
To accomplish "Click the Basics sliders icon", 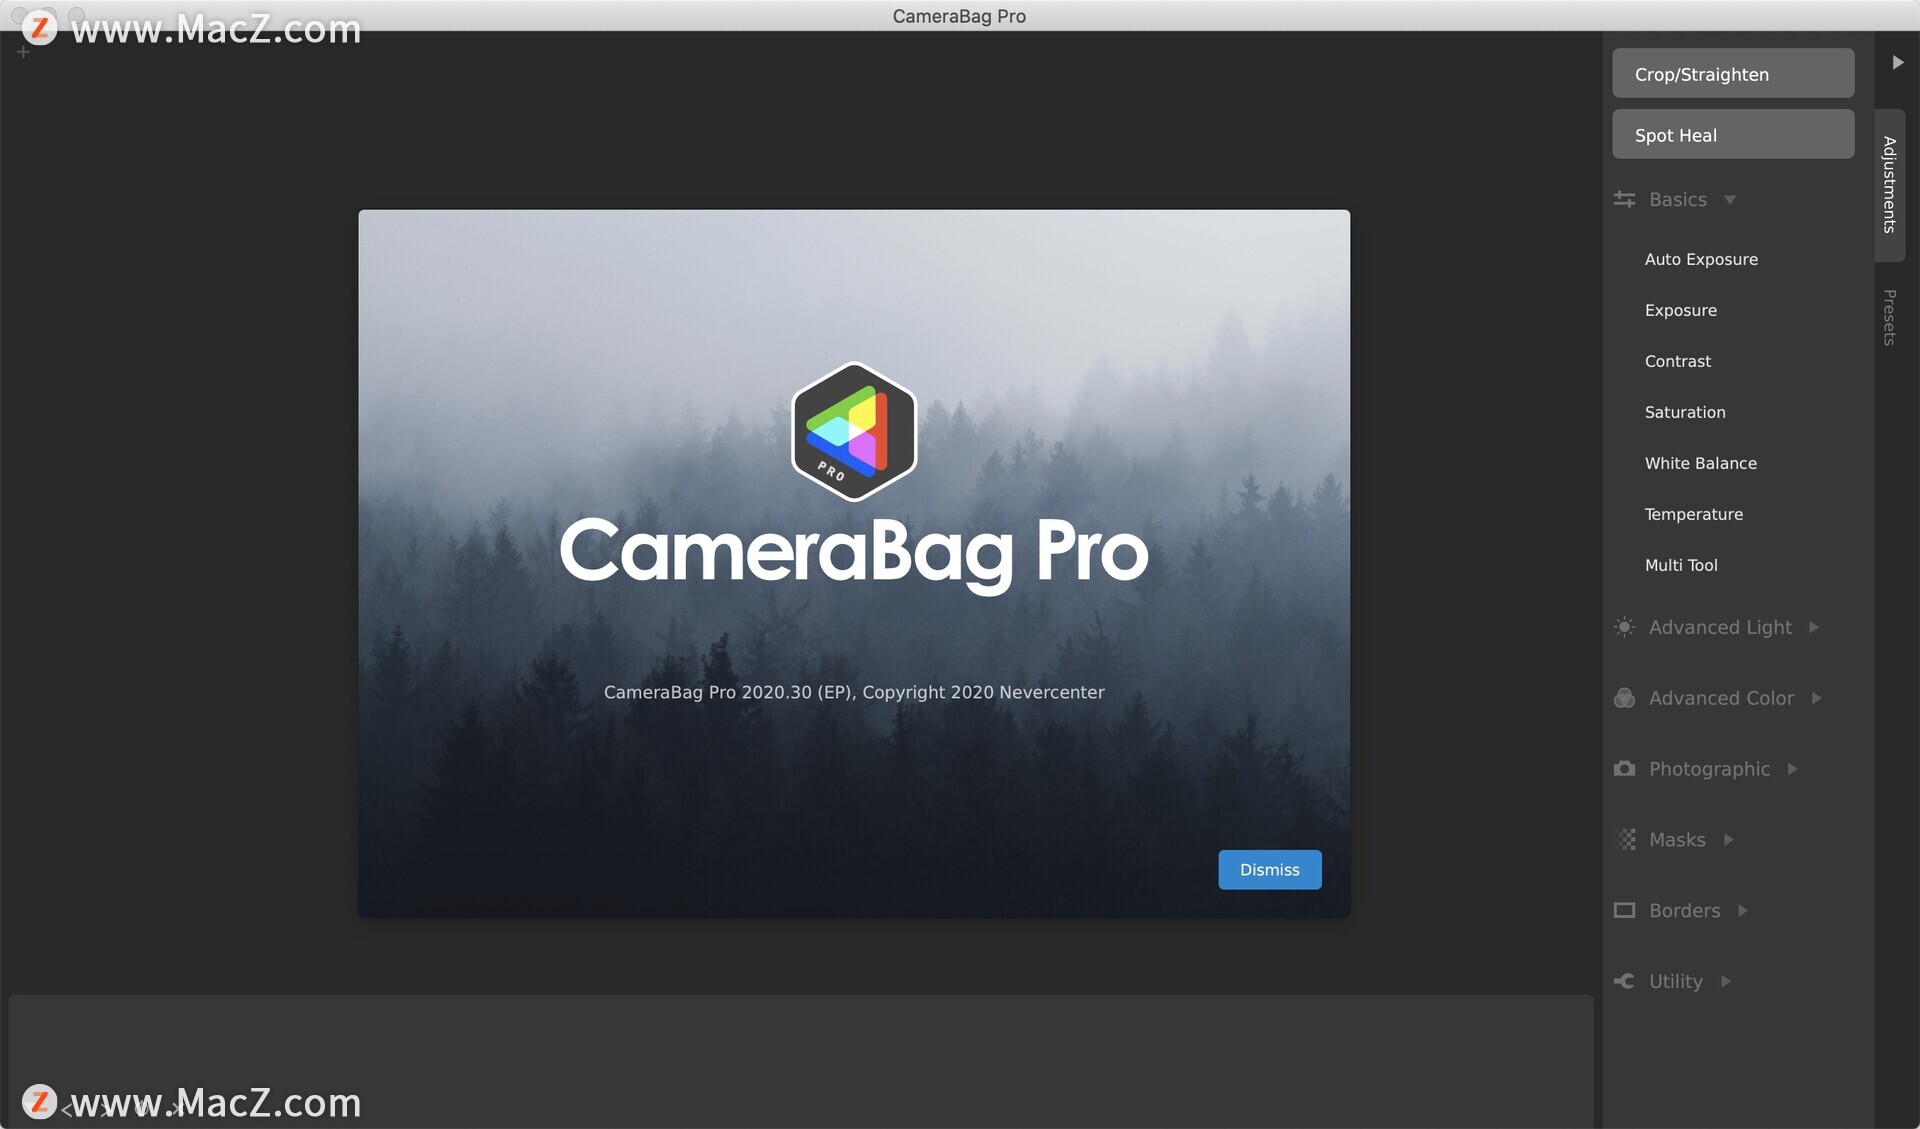I will click(1624, 199).
